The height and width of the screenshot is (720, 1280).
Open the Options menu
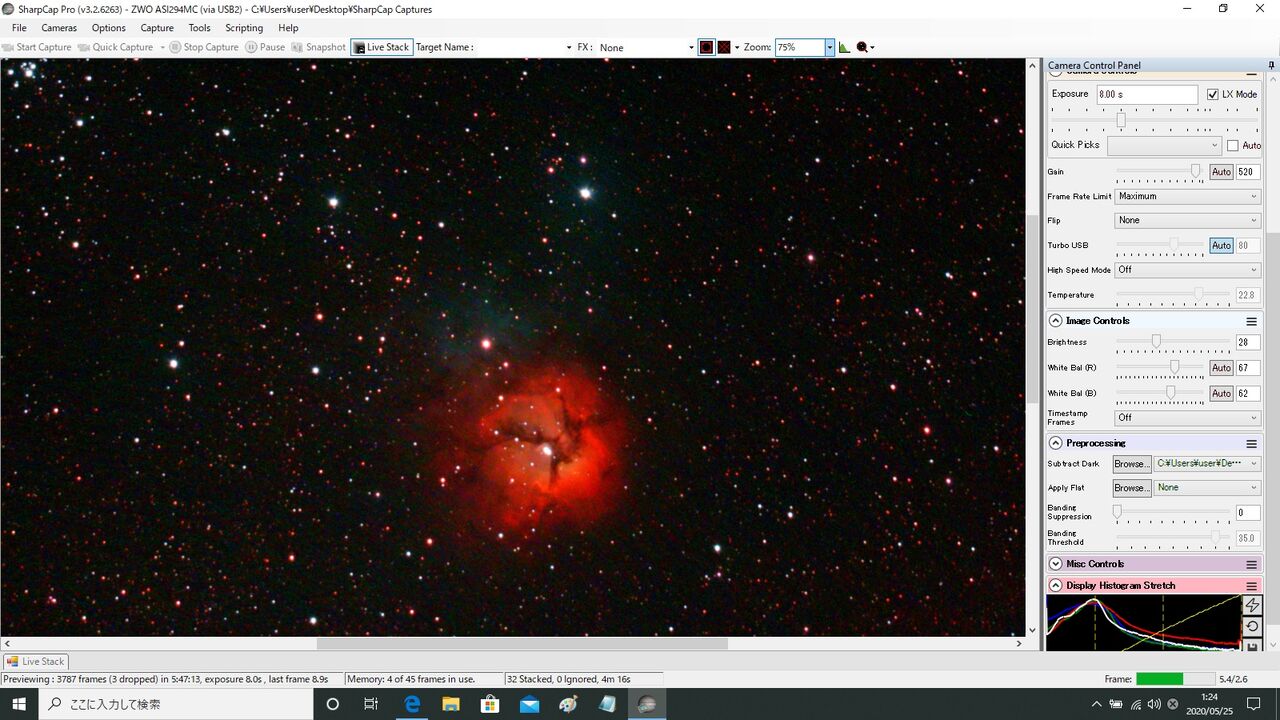point(109,28)
